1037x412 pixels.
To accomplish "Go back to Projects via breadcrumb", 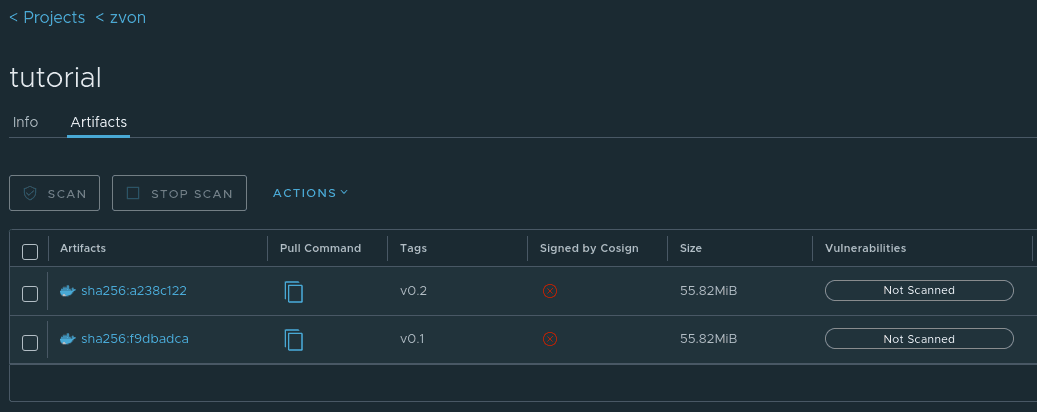I will pyautogui.click(x=47, y=18).
